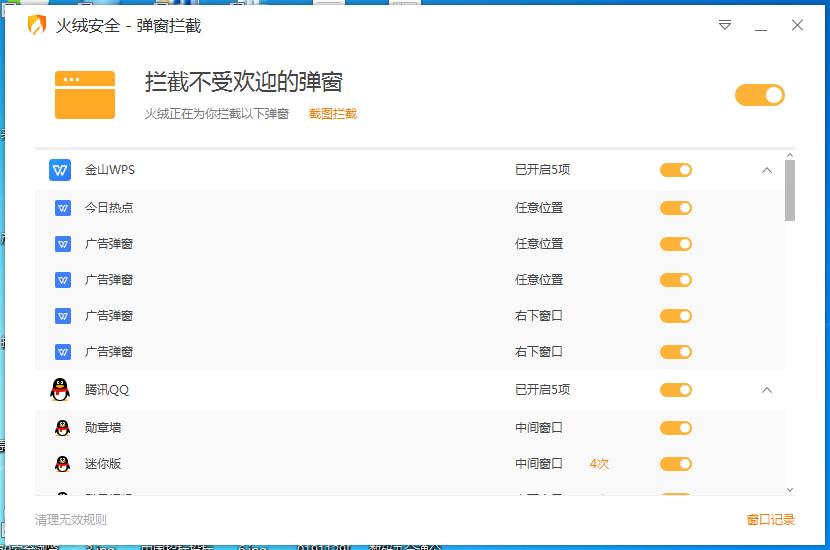Click the QQ icon beside 勋章墙
This screenshot has width=830, height=550.
pos(62,428)
